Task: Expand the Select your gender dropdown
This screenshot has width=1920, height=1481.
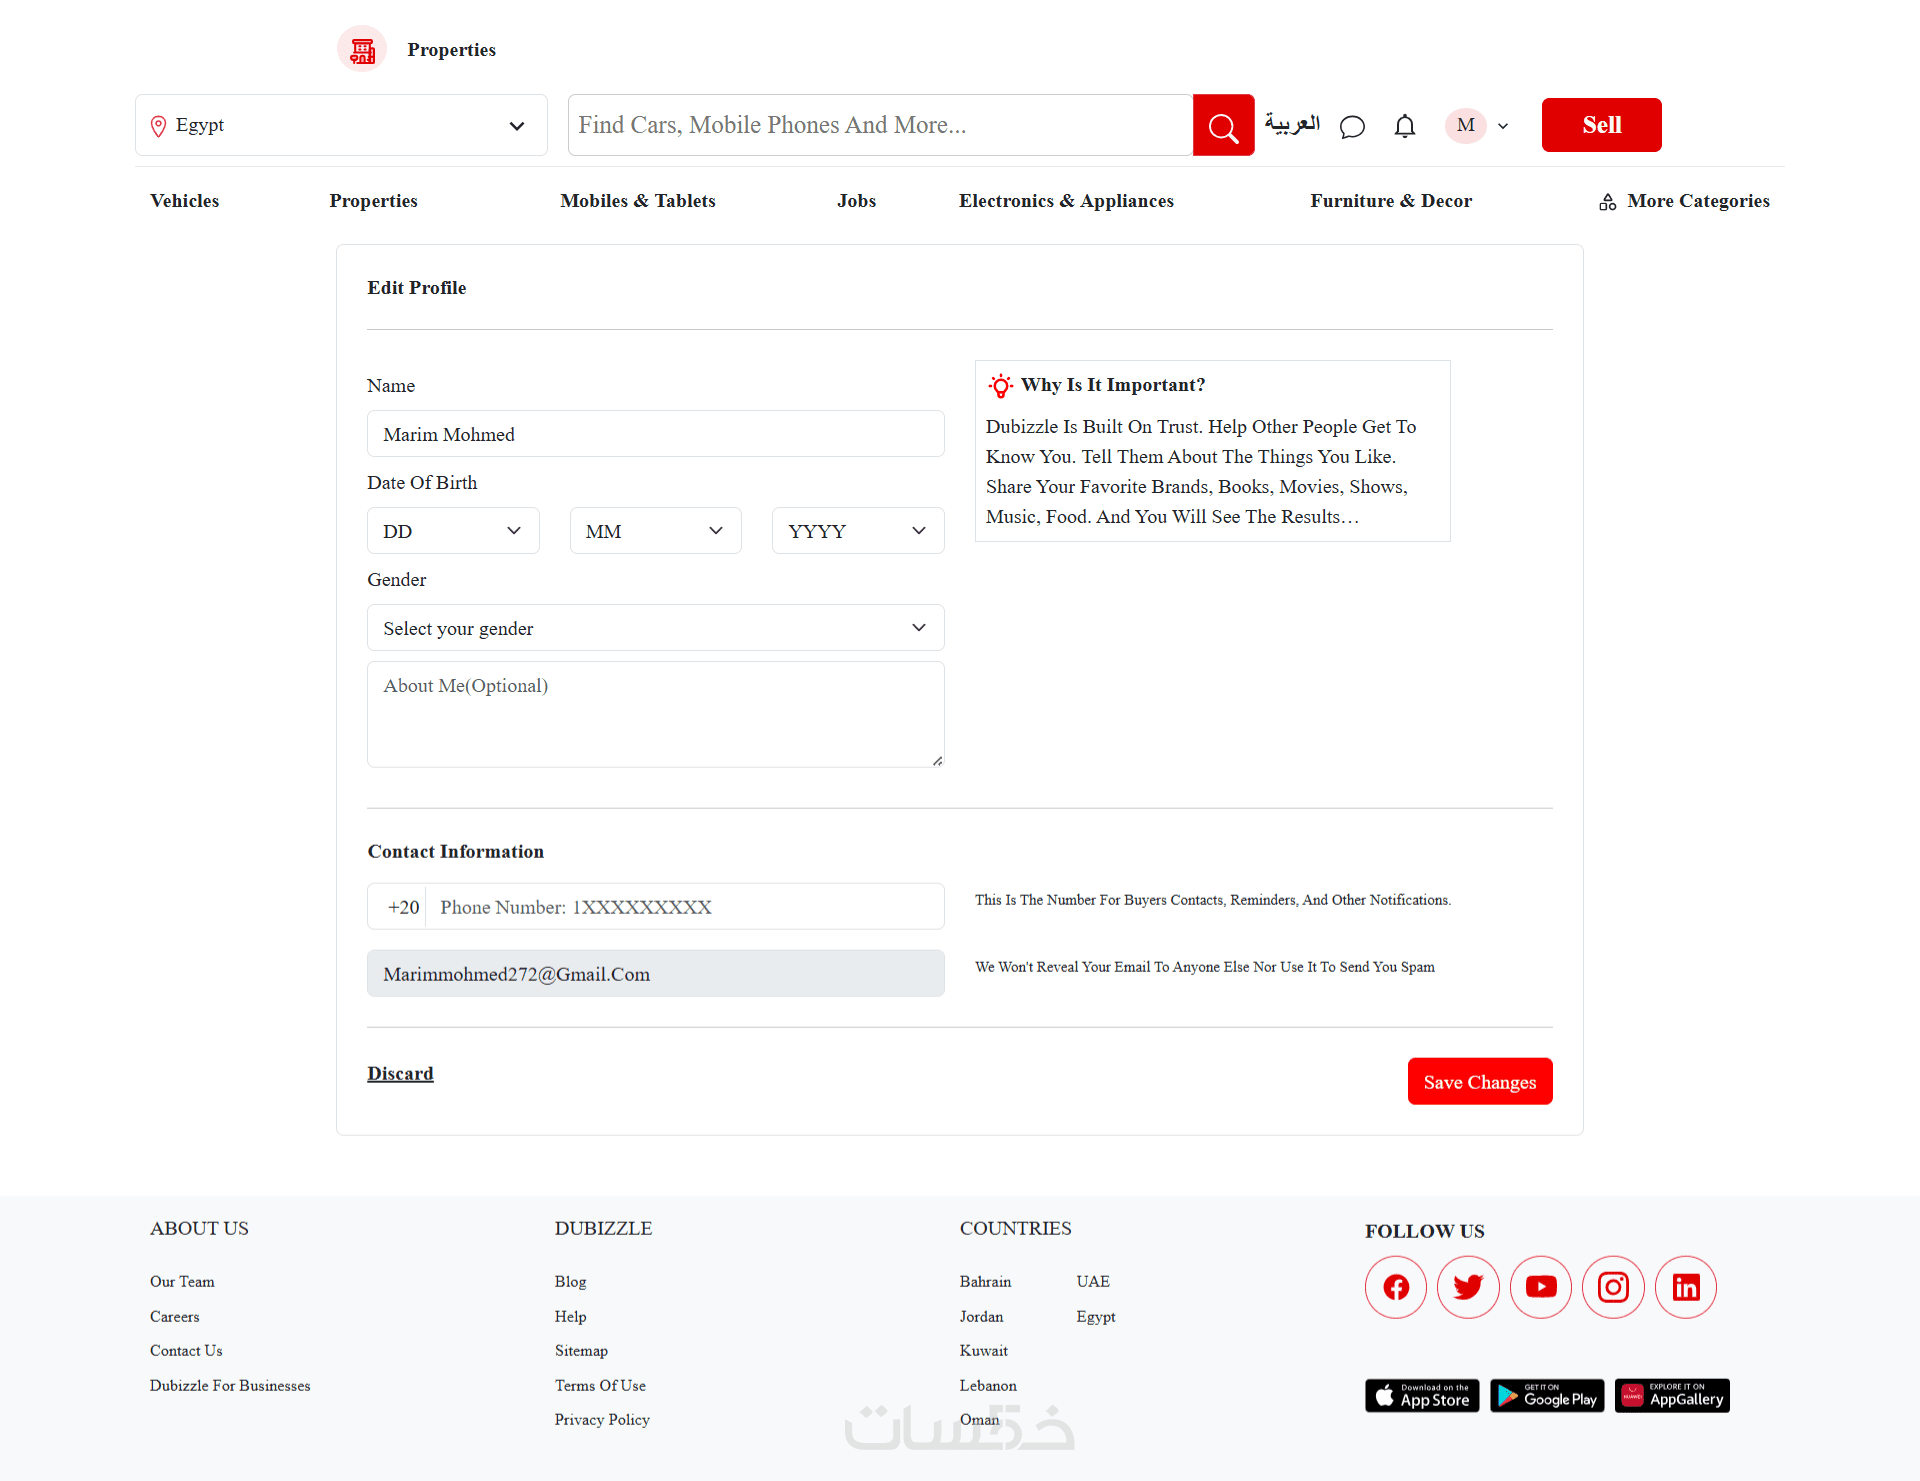Action: pos(655,628)
